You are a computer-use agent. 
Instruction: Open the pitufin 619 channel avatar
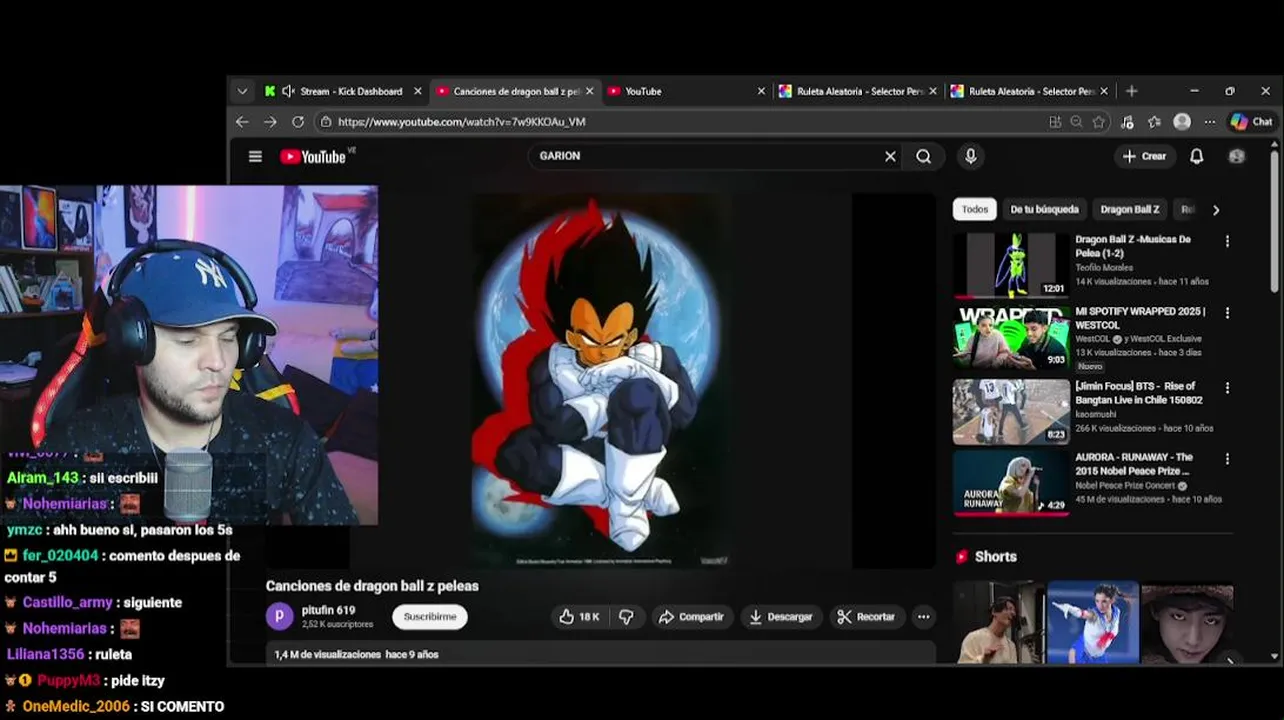point(280,616)
